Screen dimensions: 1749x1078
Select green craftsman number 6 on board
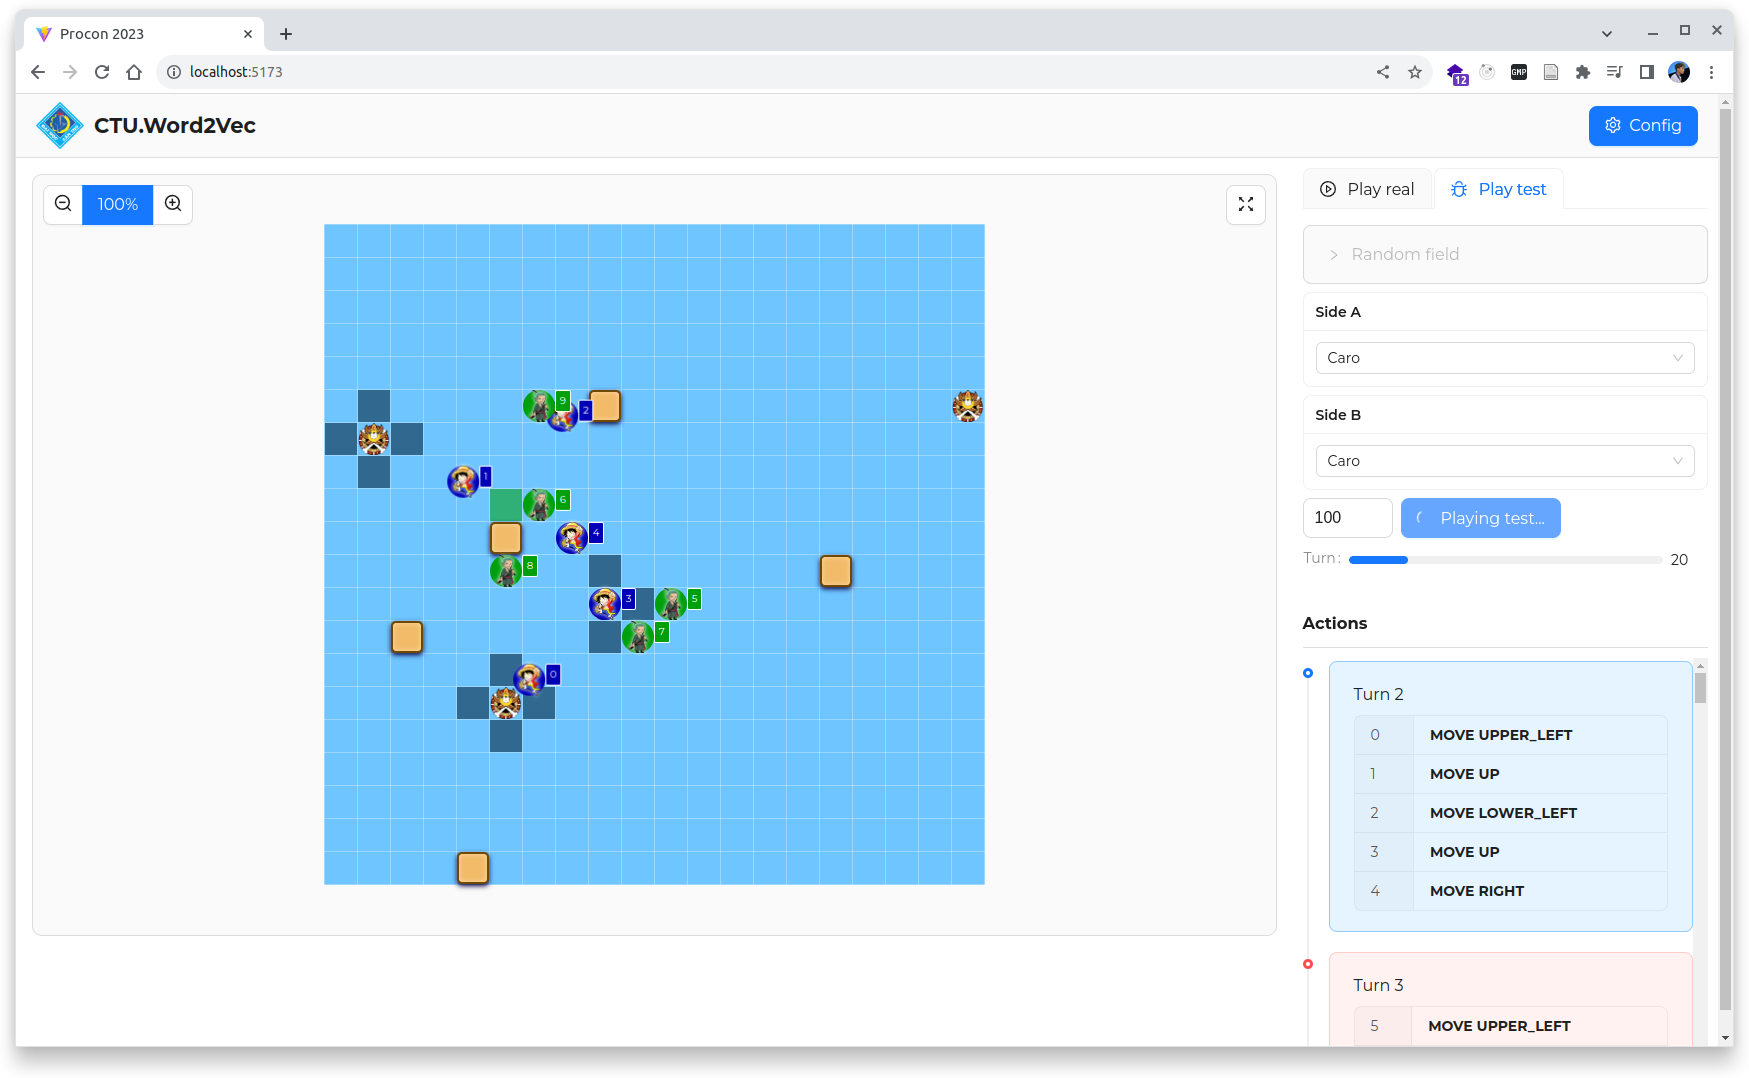point(539,505)
